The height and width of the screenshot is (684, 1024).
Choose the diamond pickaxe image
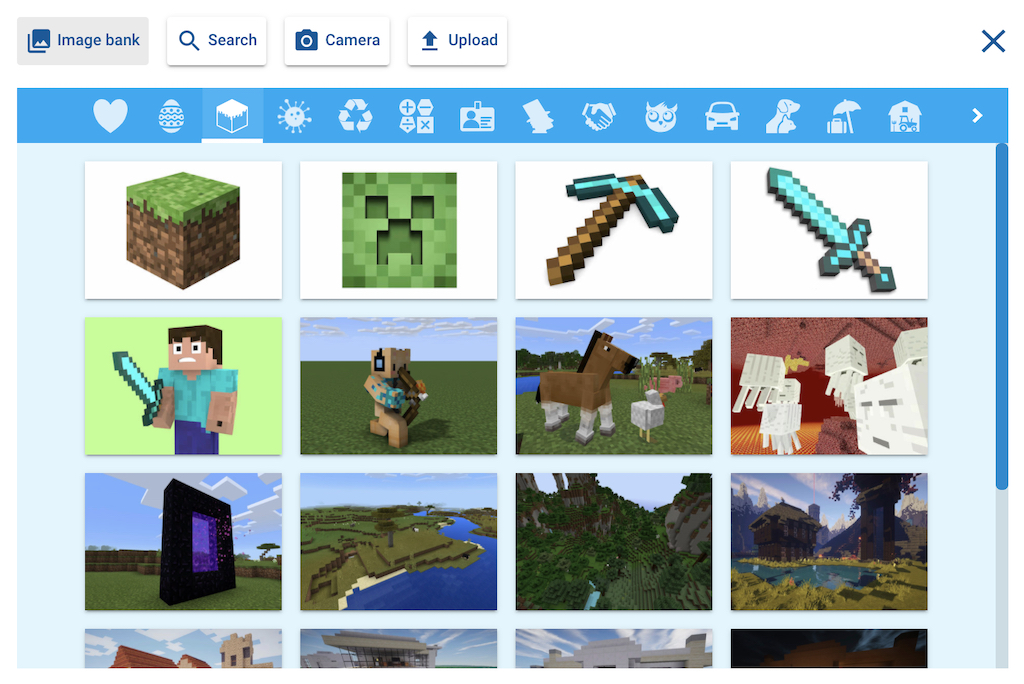614,230
